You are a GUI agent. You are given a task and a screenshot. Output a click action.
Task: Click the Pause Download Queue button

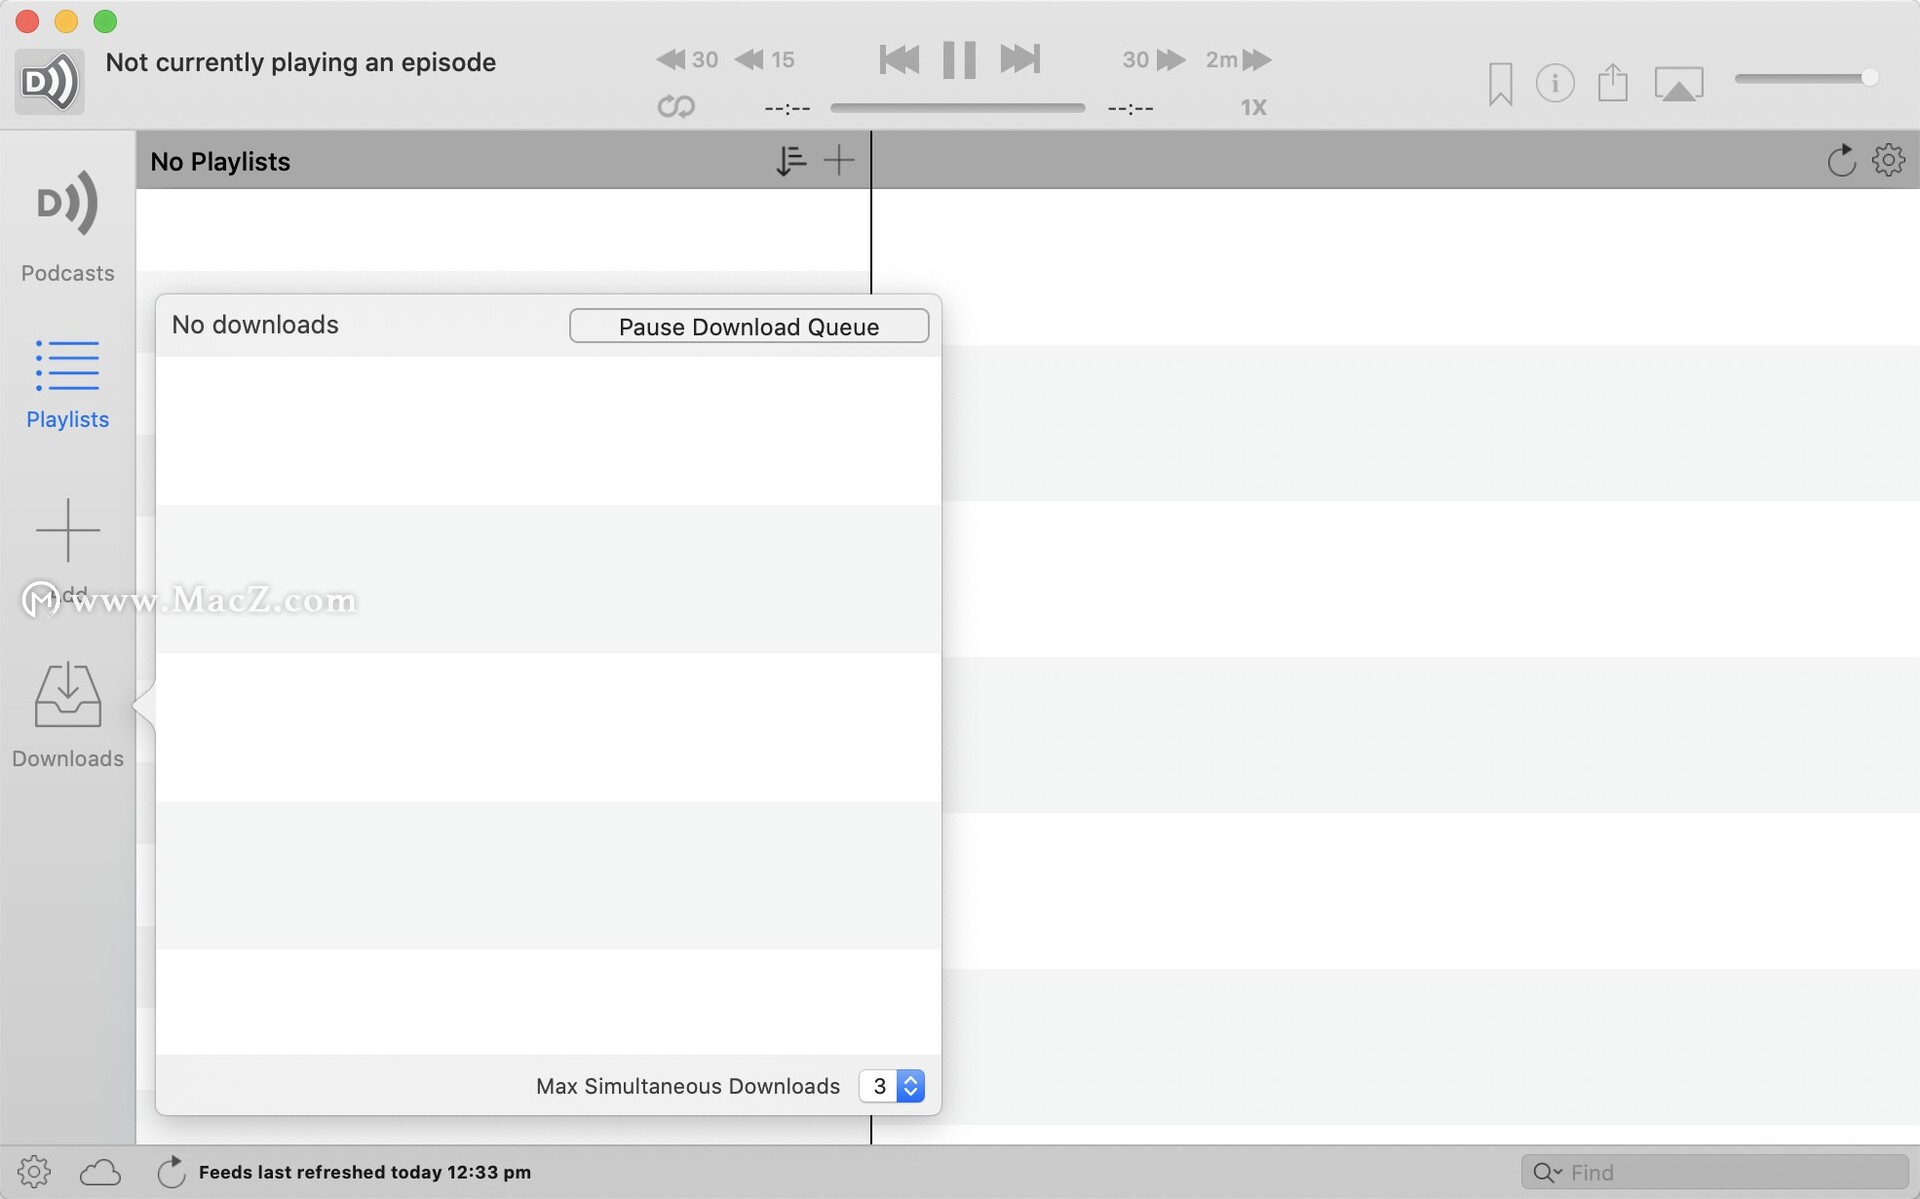749,325
